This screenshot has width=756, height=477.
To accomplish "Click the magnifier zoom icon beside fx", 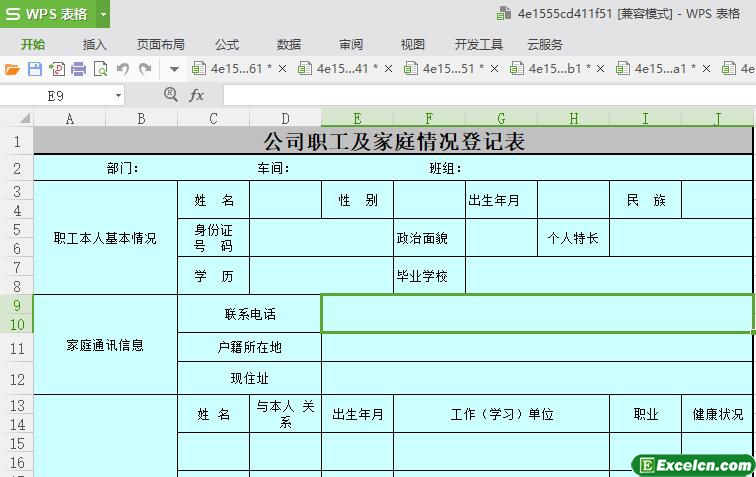I will pos(171,94).
